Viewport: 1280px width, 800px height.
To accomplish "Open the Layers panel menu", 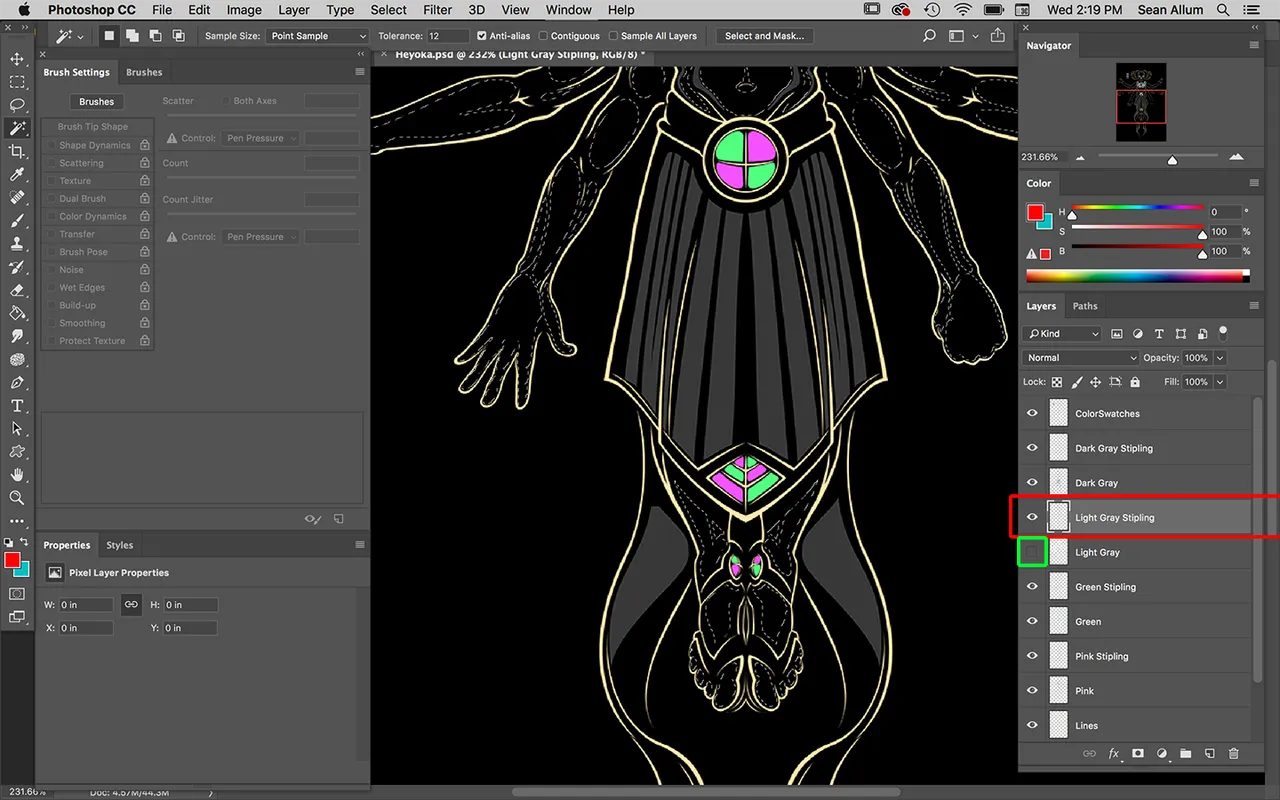I will 1254,306.
